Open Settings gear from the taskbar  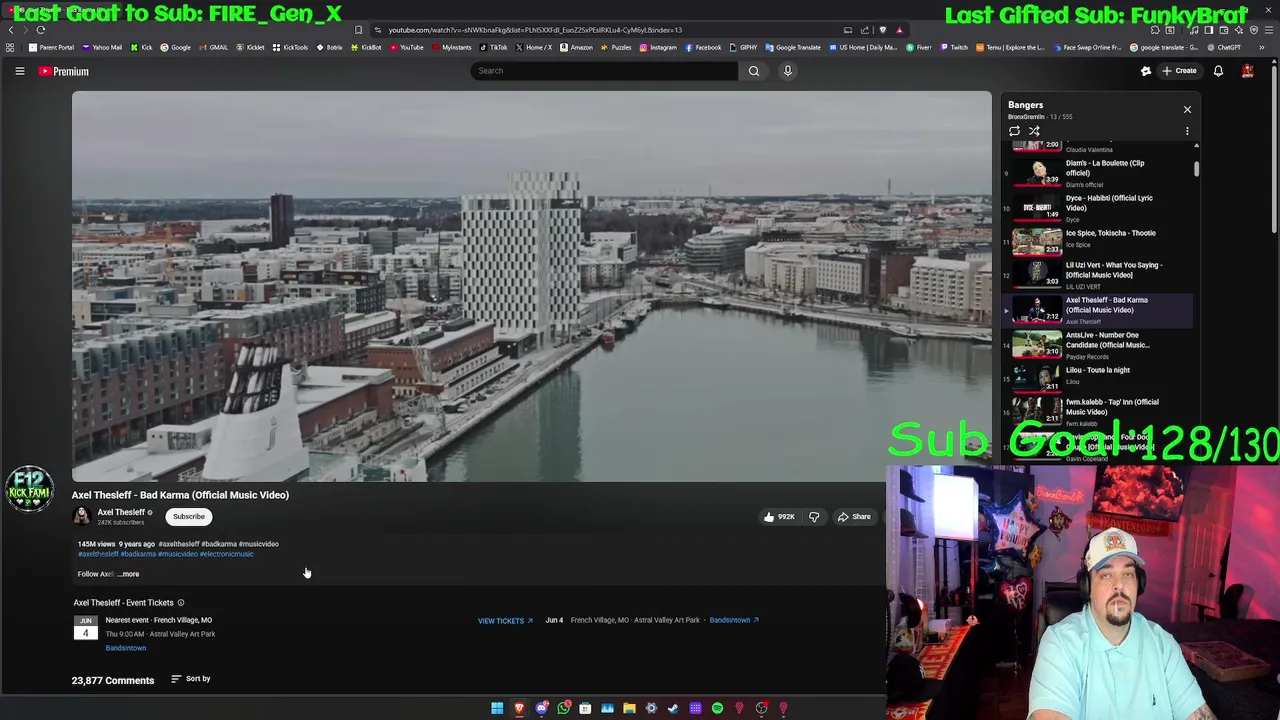tap(651, 708)
